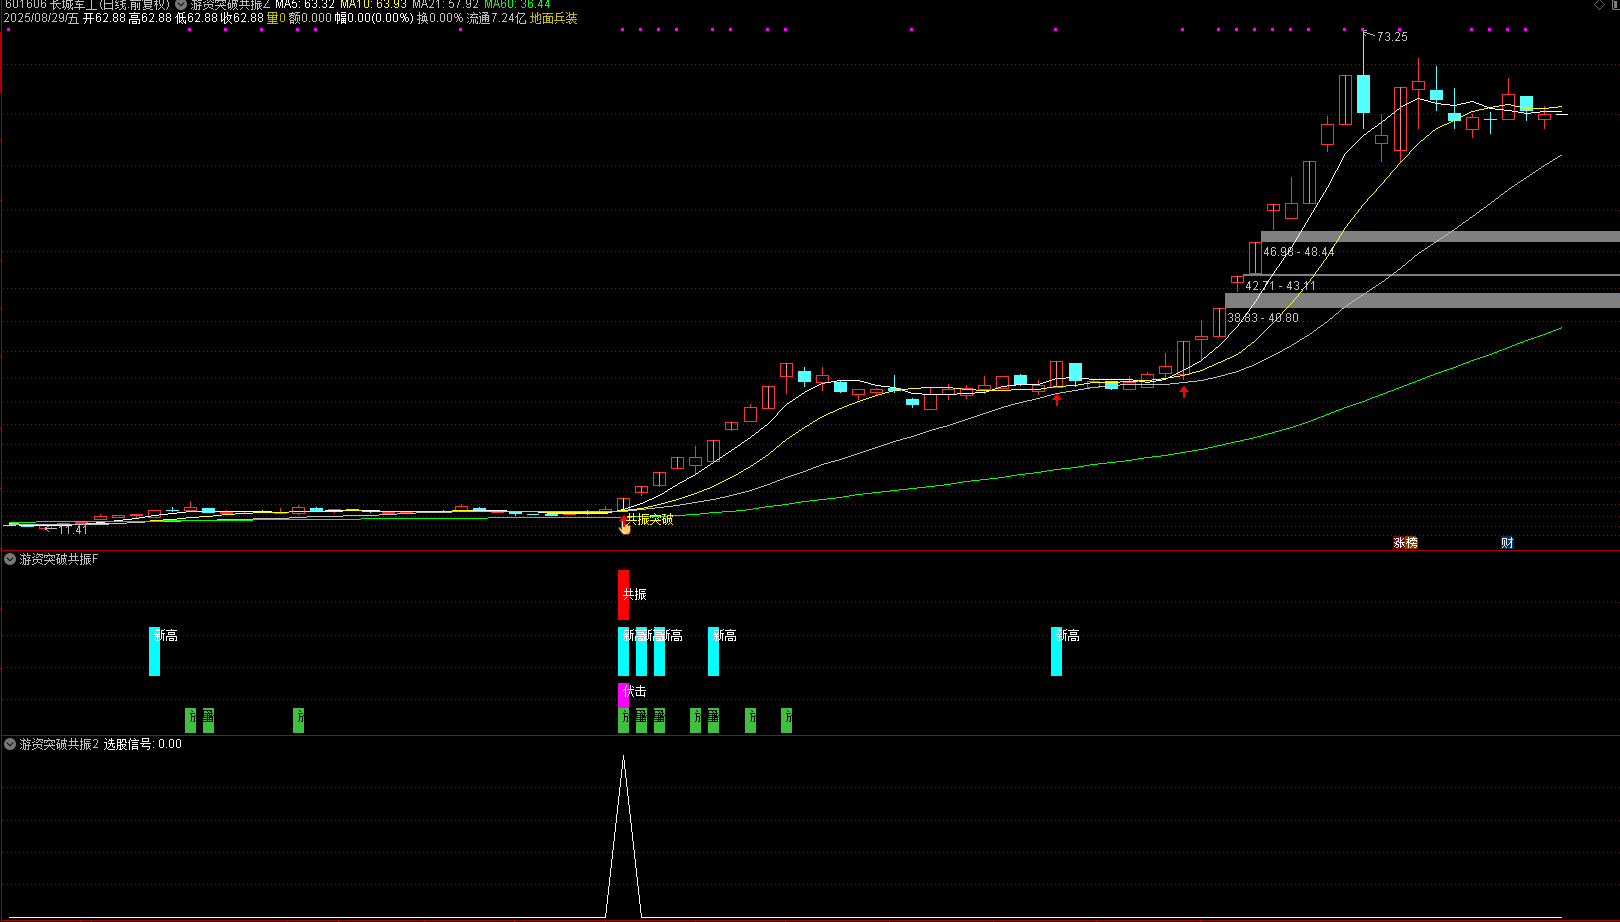The width and height of the screenshot is (1620, 922).
Task: Select the 46.98 - 48.44 gap zone label
Action: 1298,252
